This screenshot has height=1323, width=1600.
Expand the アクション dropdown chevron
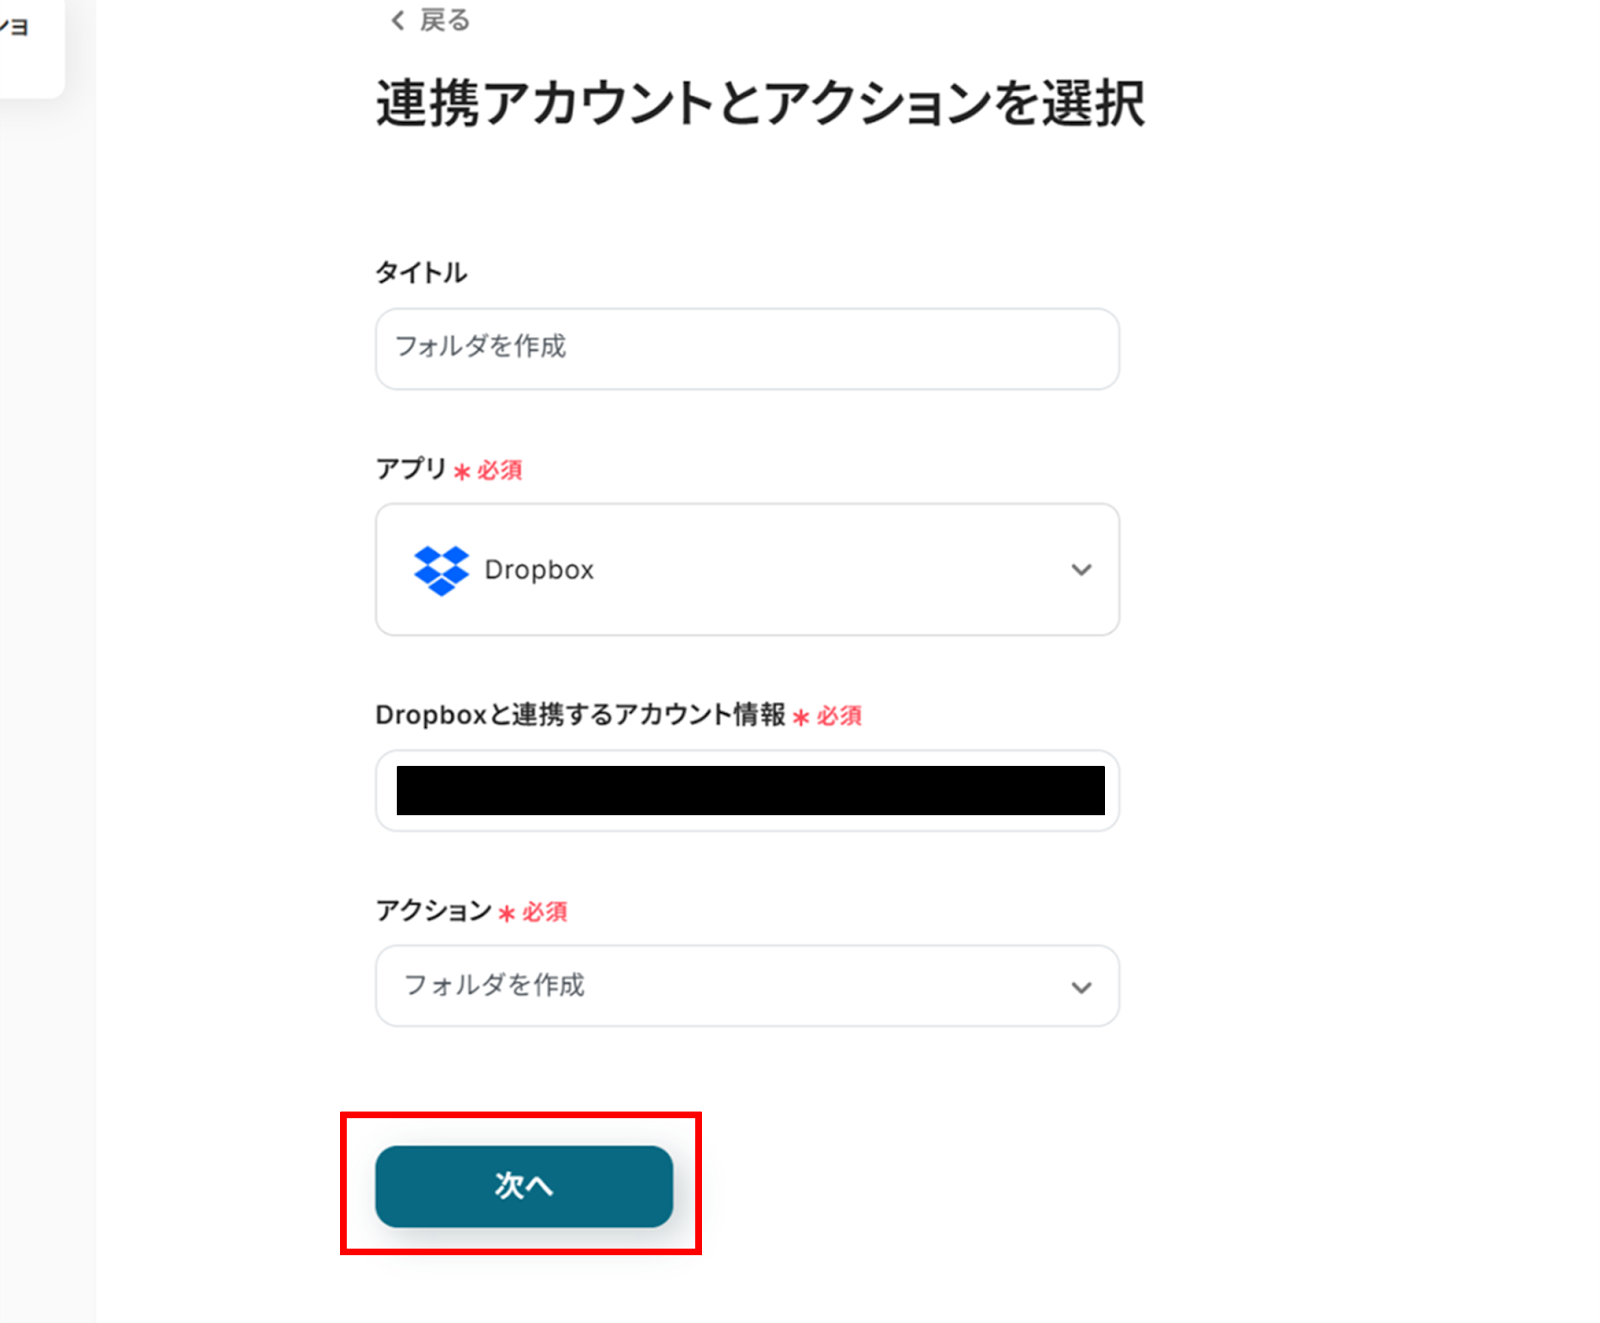(x=1081, y=987)
